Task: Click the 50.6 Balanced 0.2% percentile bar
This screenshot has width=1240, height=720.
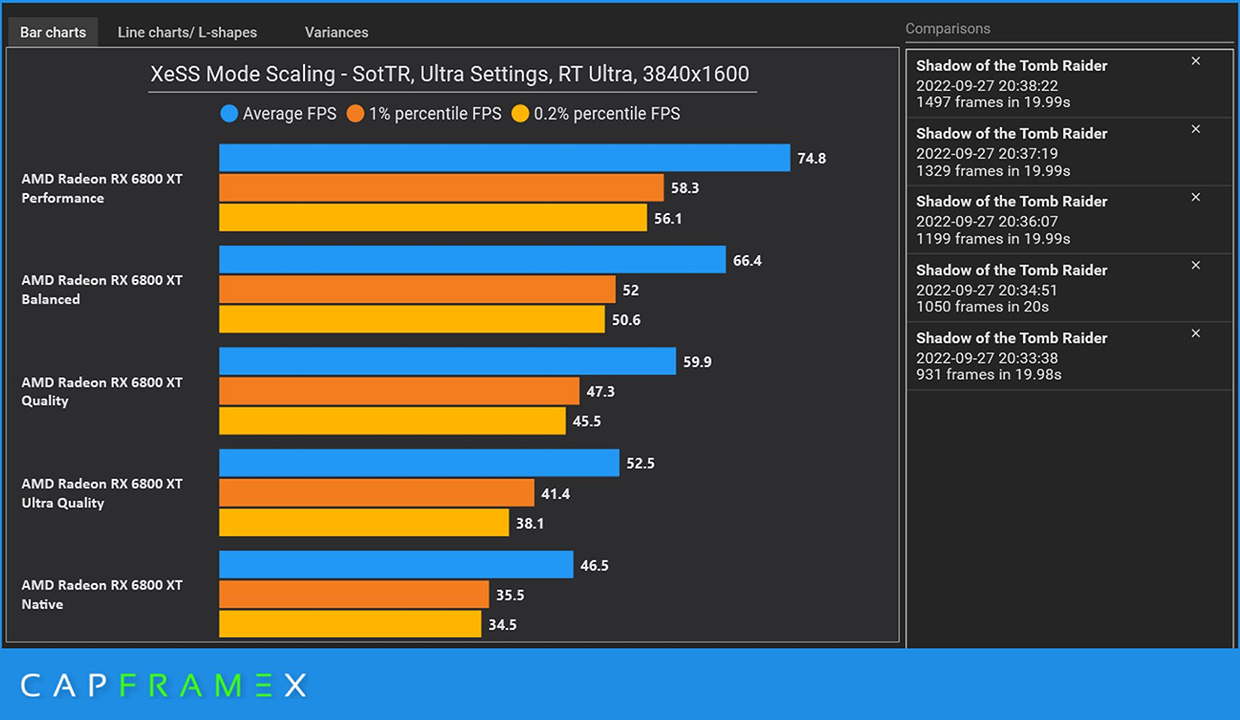Action: point(412,320)
